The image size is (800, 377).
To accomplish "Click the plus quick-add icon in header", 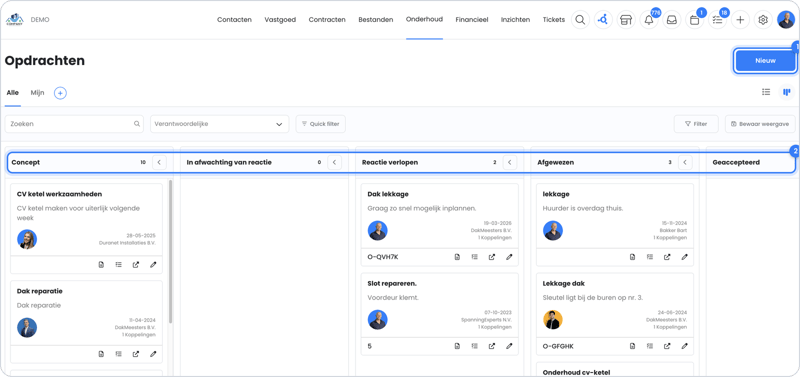I will (x=740, y=20).
